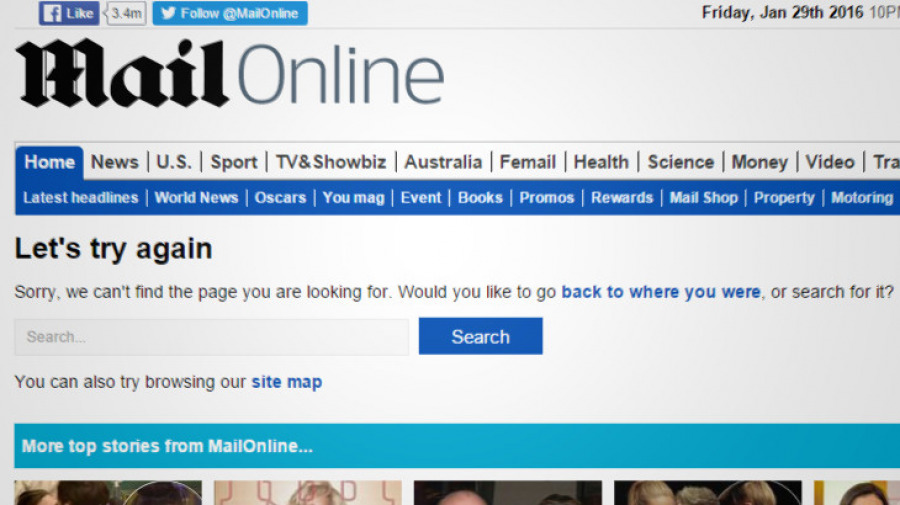900x505 pixels.
Task: Open the Rewards link
Action: click(x=622, y=198)
